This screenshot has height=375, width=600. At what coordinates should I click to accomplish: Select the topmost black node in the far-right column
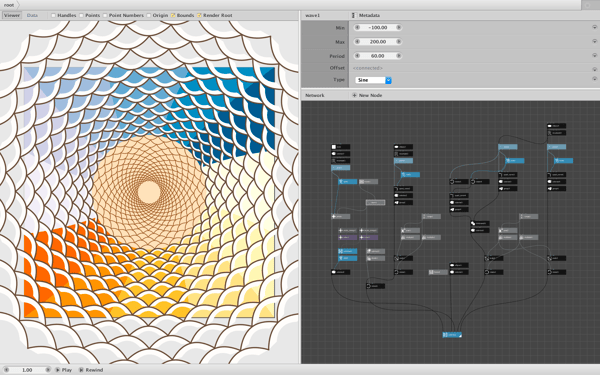point(556,126)
